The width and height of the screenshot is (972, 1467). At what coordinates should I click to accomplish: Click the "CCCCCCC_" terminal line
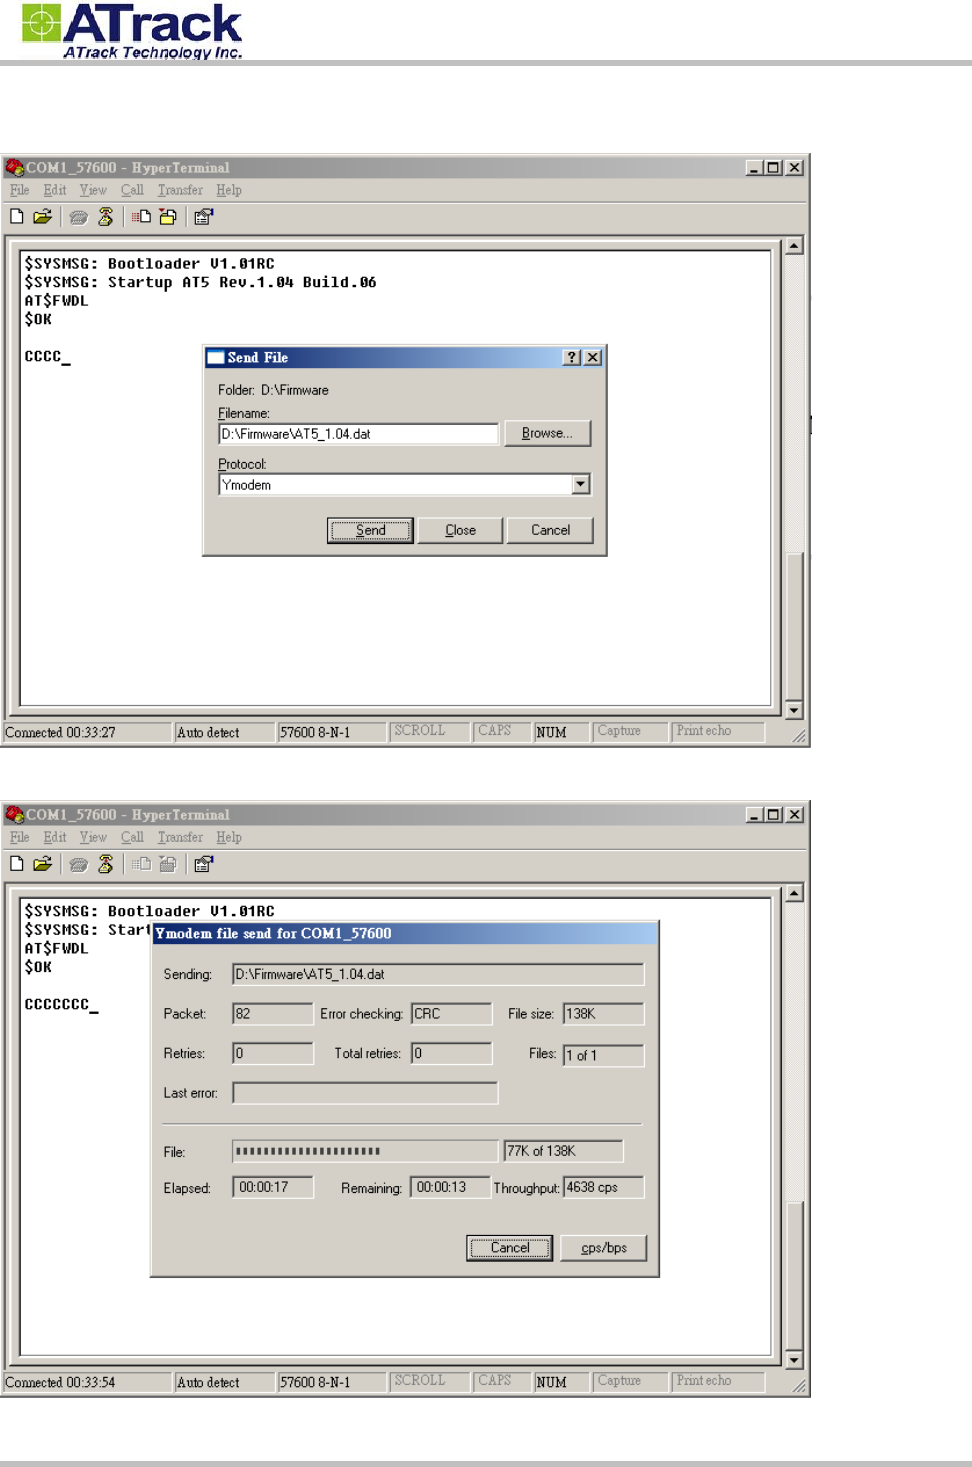[61, 1004]
